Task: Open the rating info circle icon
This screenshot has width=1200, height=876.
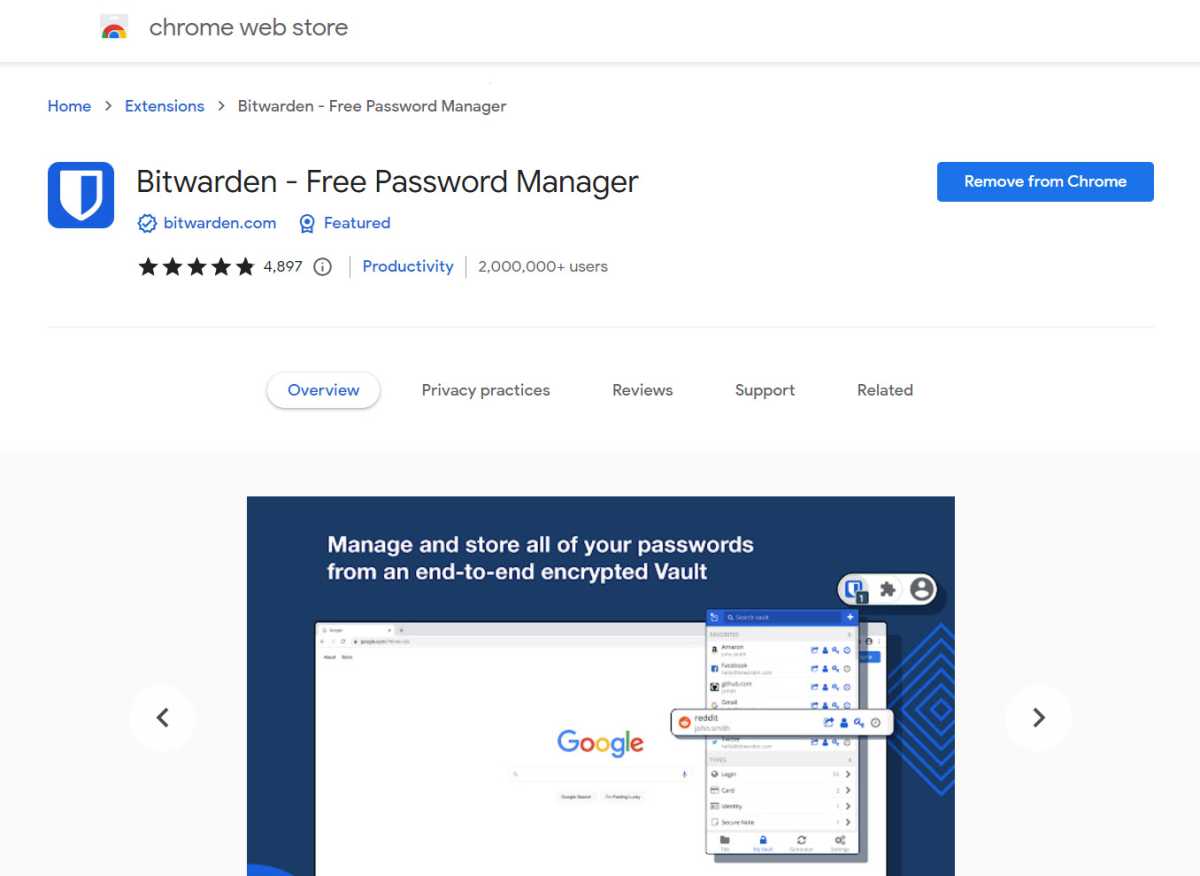Action: pyautogui.click(x=322, y=267)
